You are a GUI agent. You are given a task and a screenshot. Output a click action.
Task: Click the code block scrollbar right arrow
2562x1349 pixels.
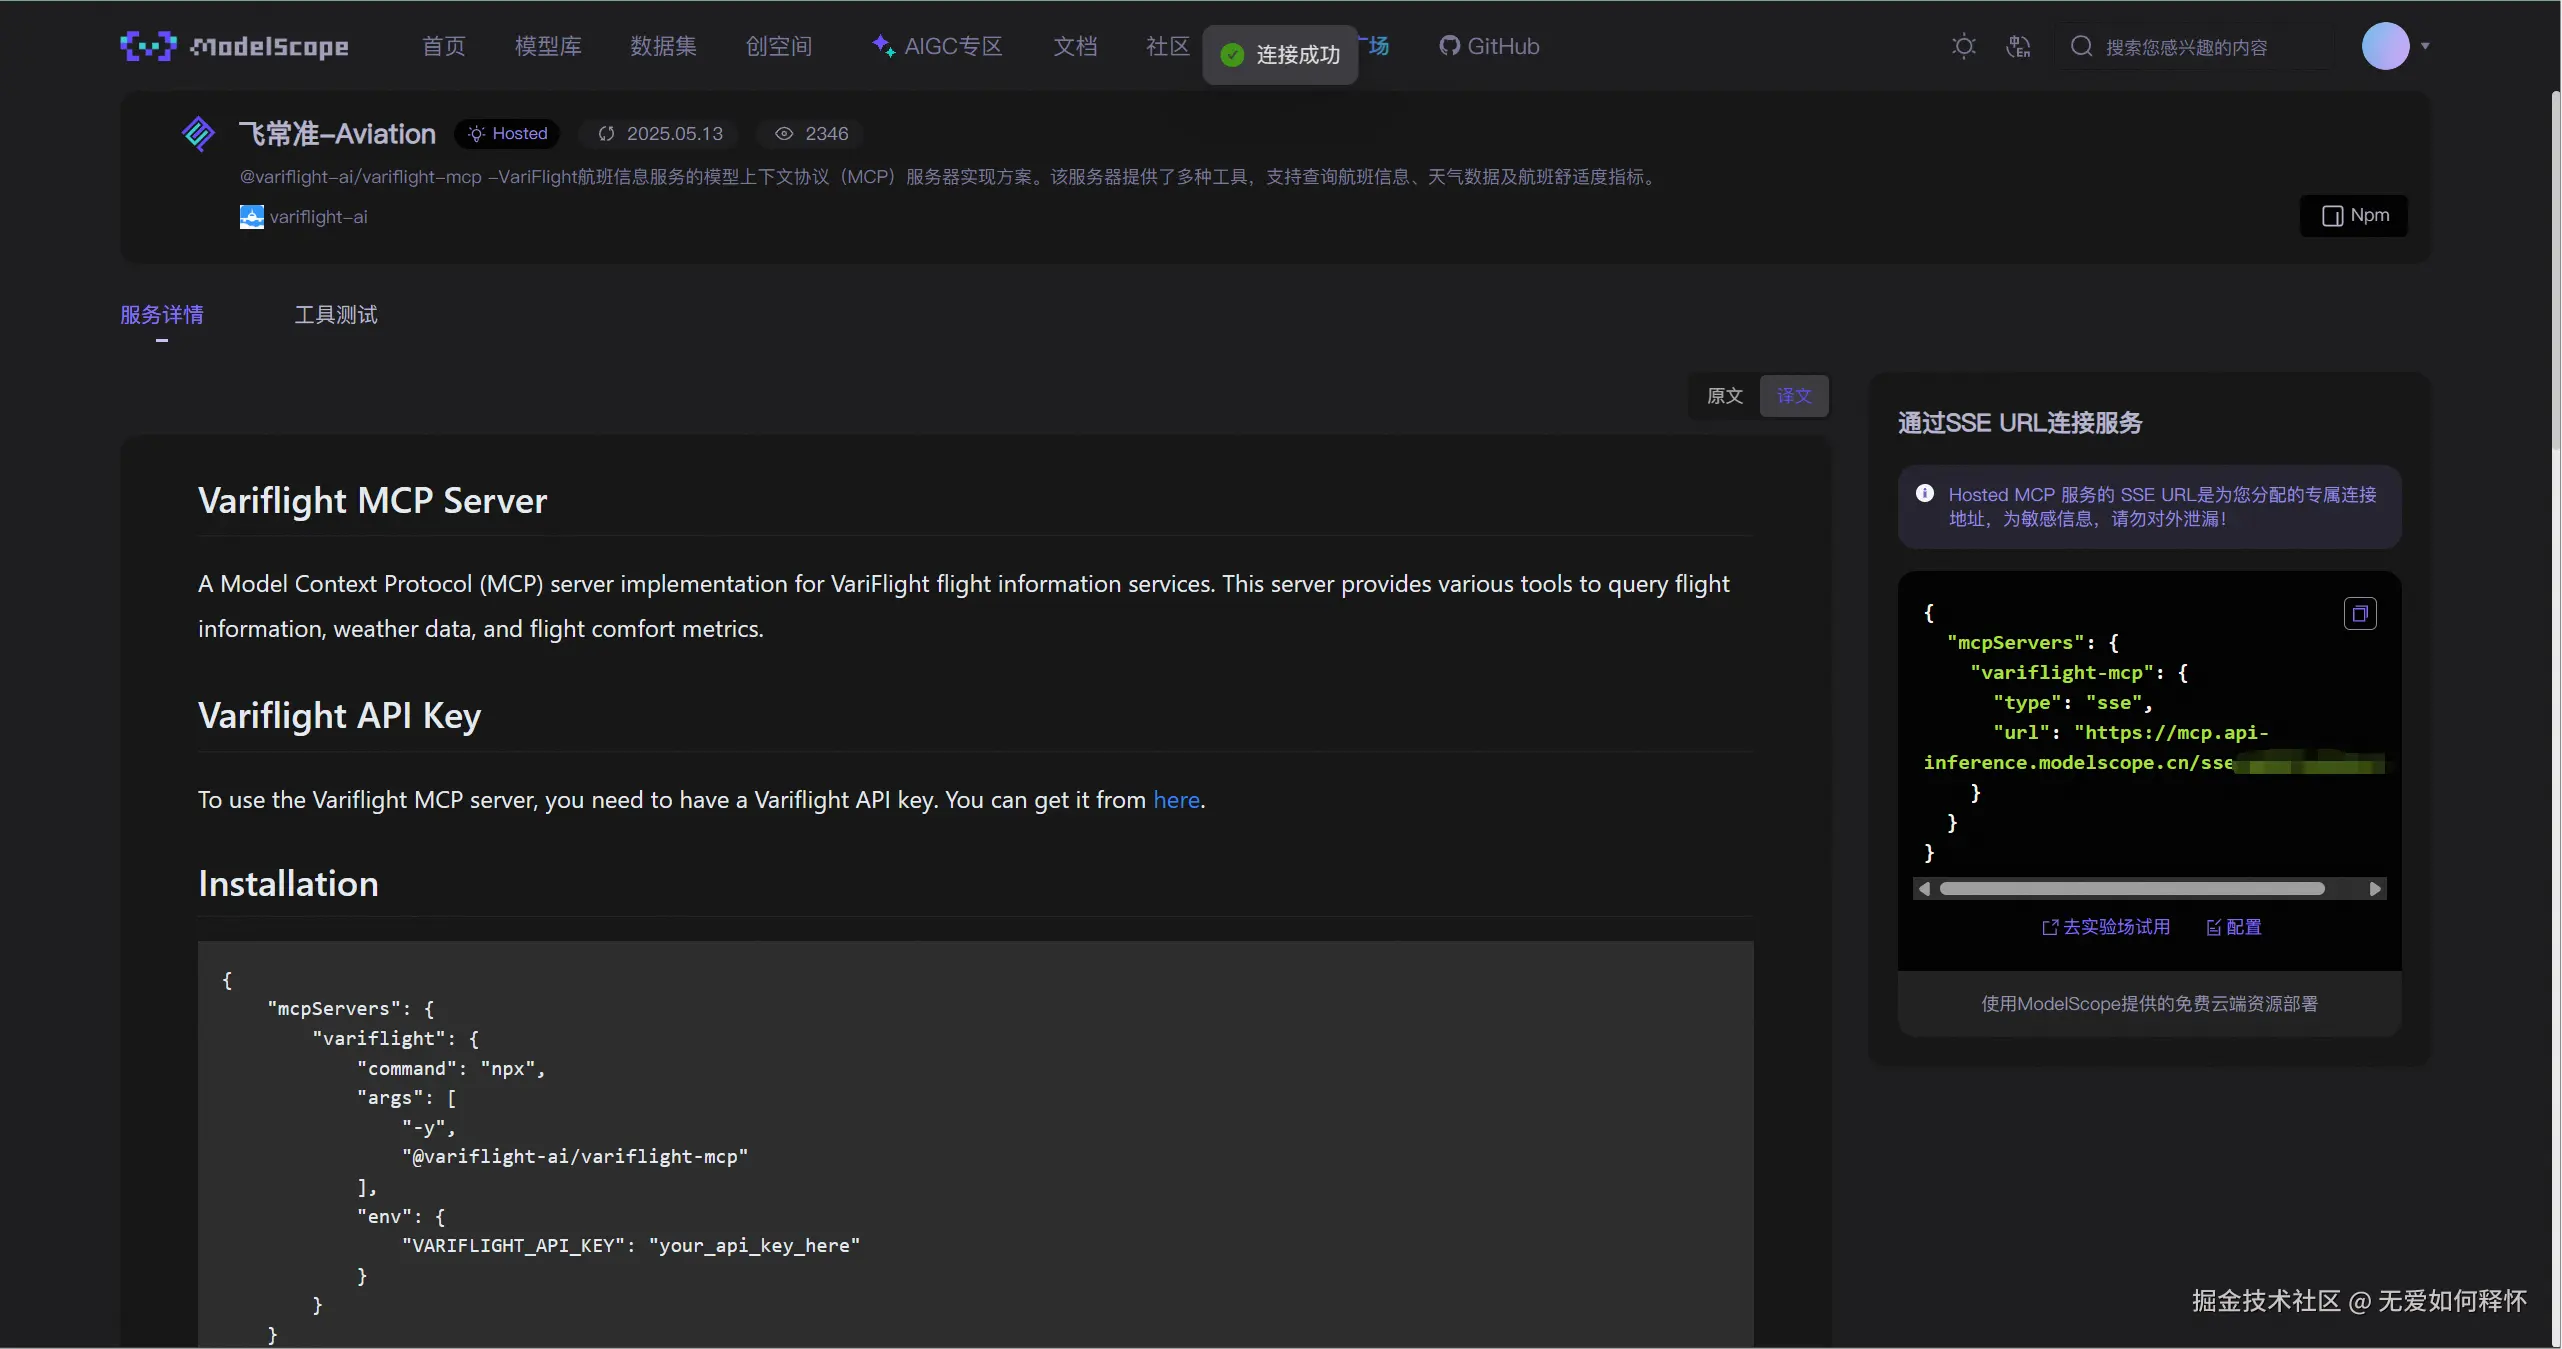(2374, 889)
